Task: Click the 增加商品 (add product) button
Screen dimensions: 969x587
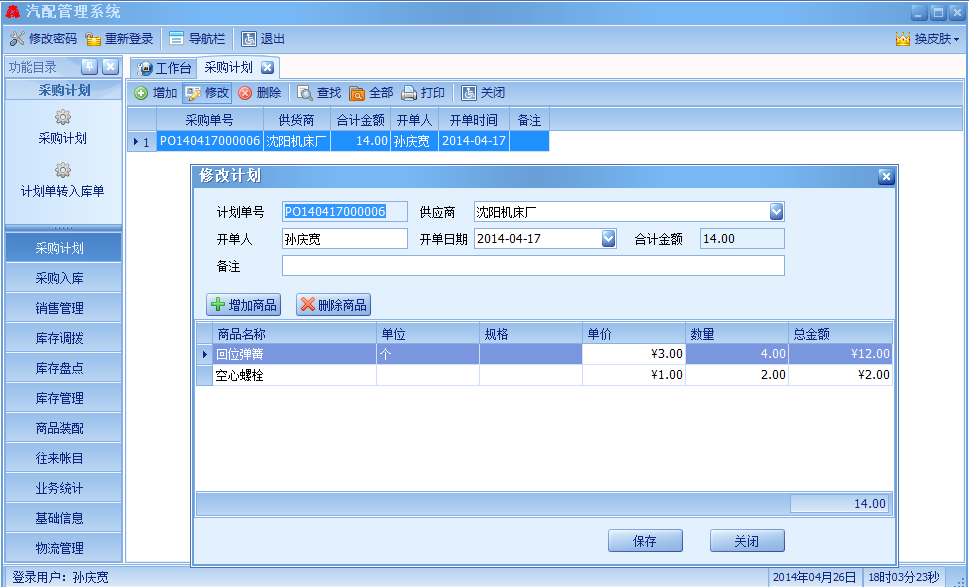Action: tap(243, 305)
